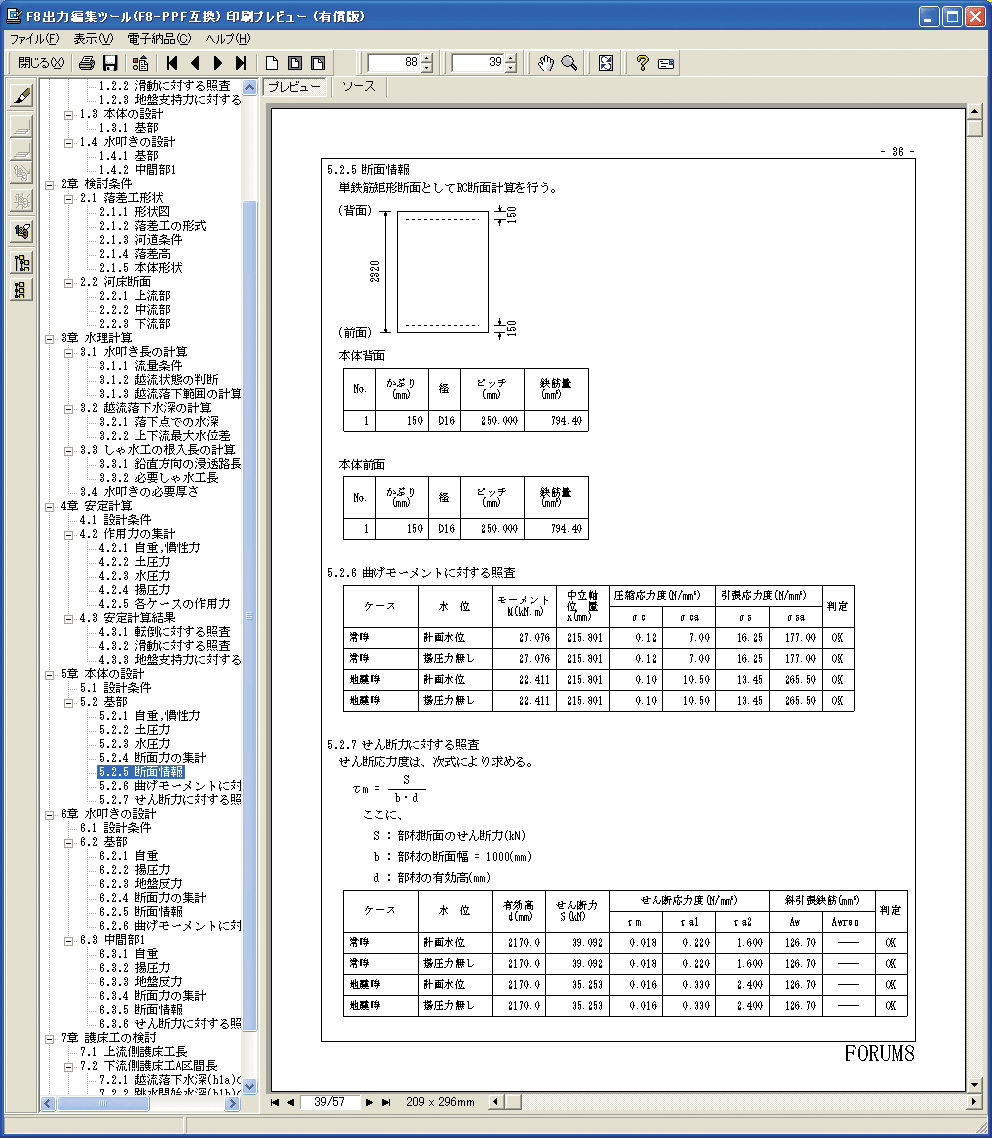Click the printer icon in the toolbar

click(87, 63)
